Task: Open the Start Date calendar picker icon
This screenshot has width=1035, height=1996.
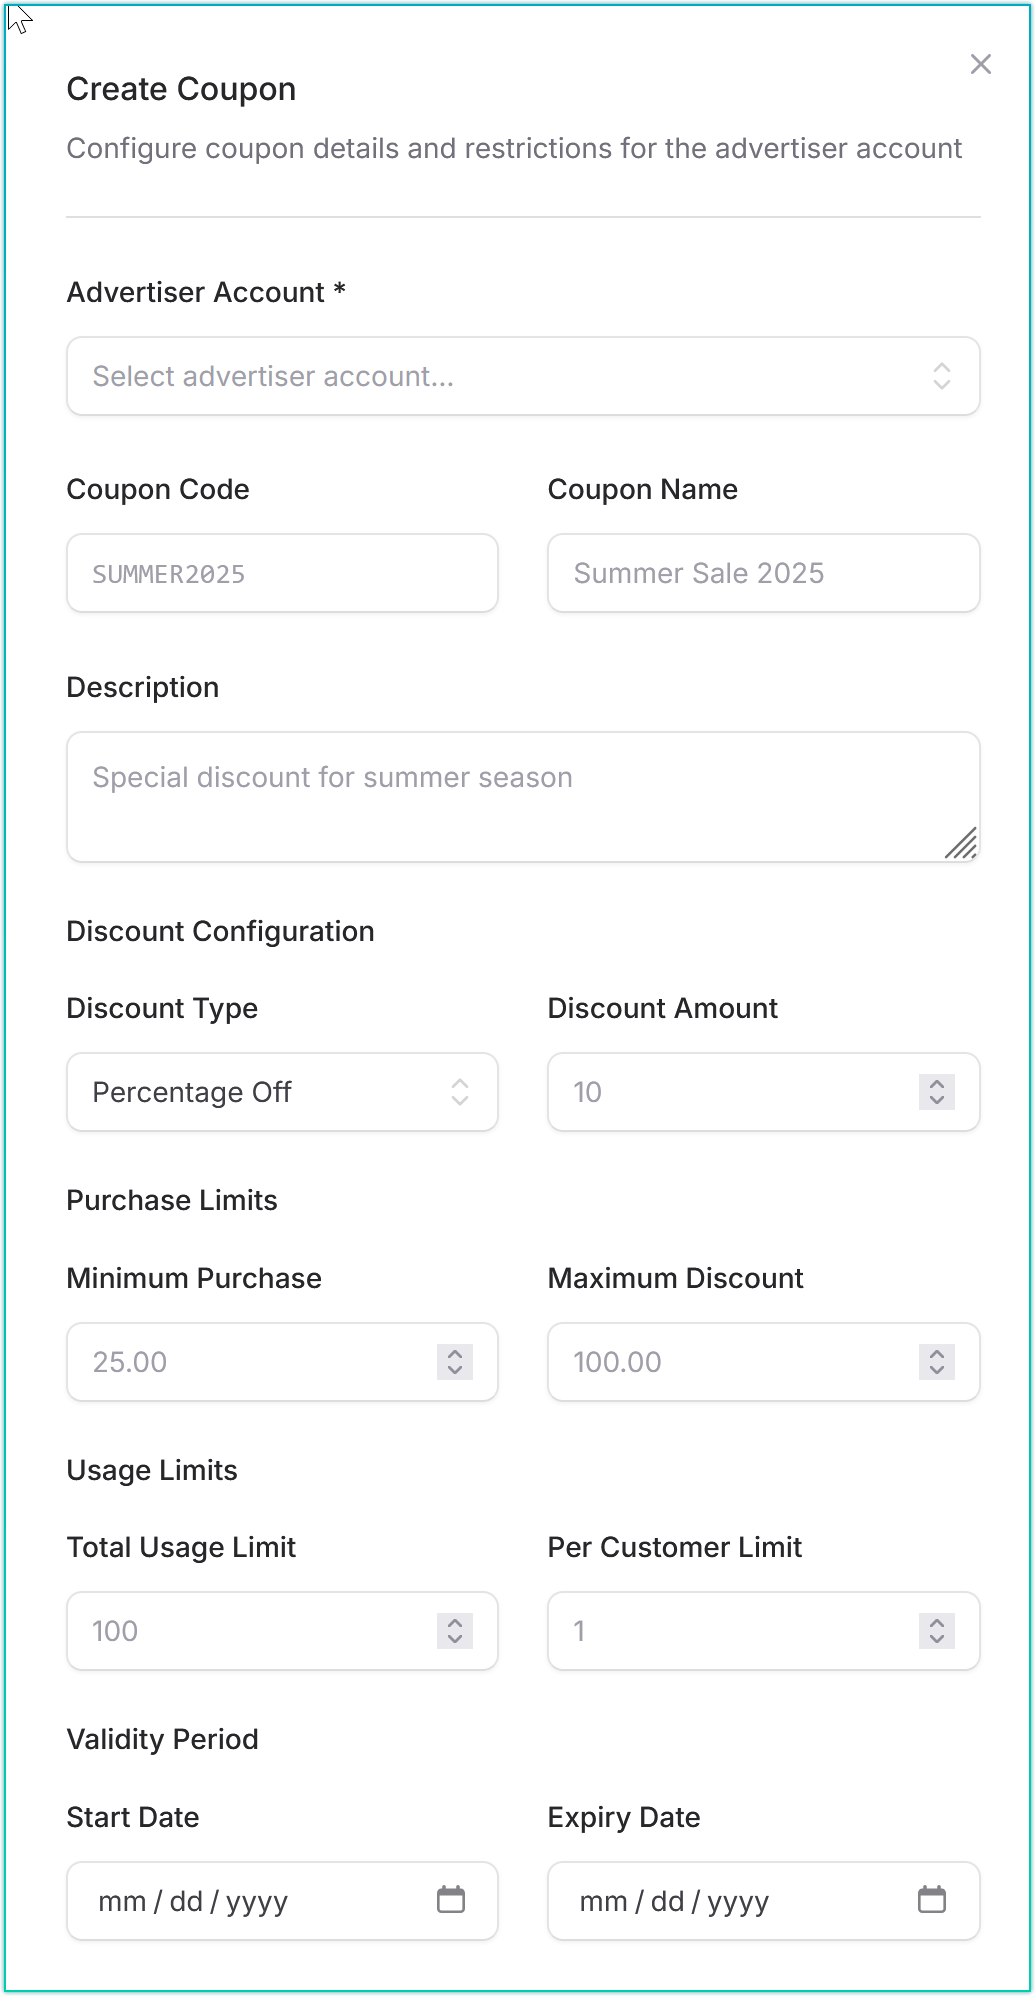Action: [451, 1900]
